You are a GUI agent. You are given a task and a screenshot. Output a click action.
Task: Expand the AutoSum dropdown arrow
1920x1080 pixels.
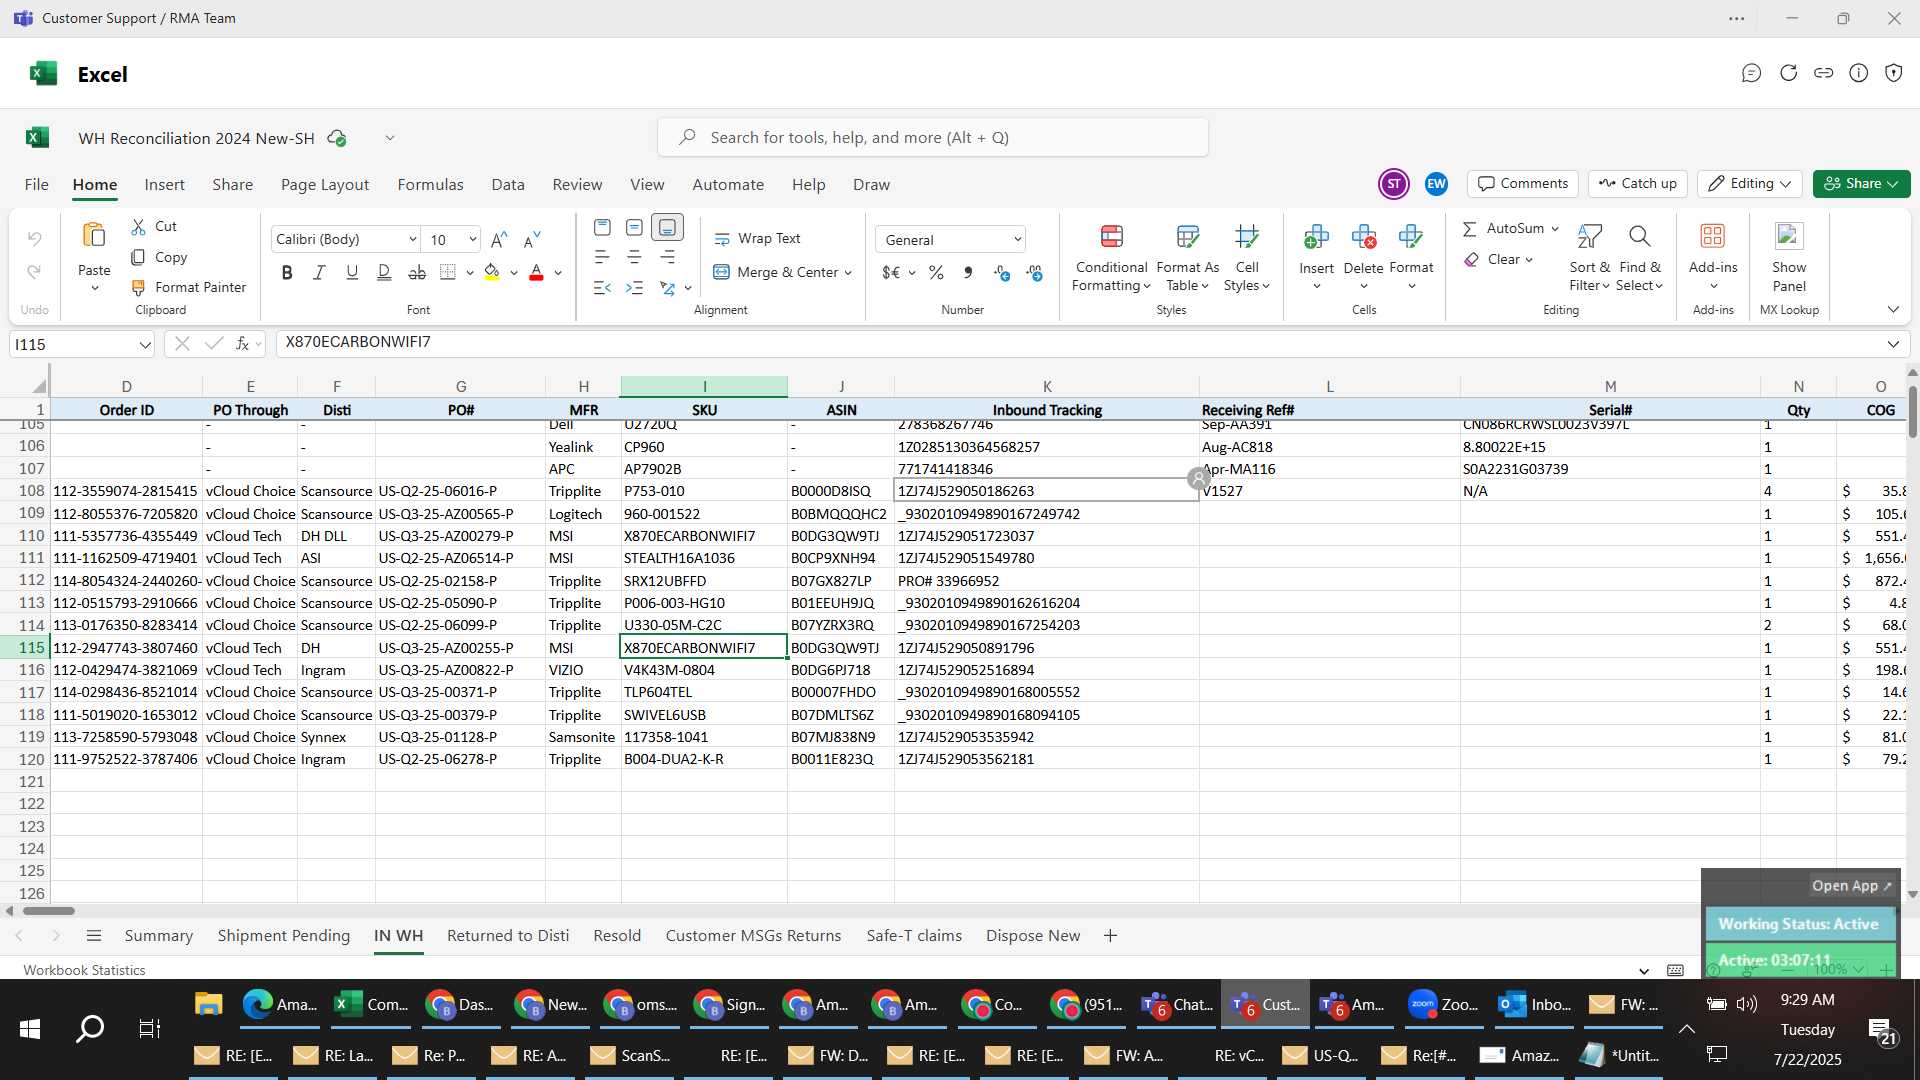pos(1555,229)
